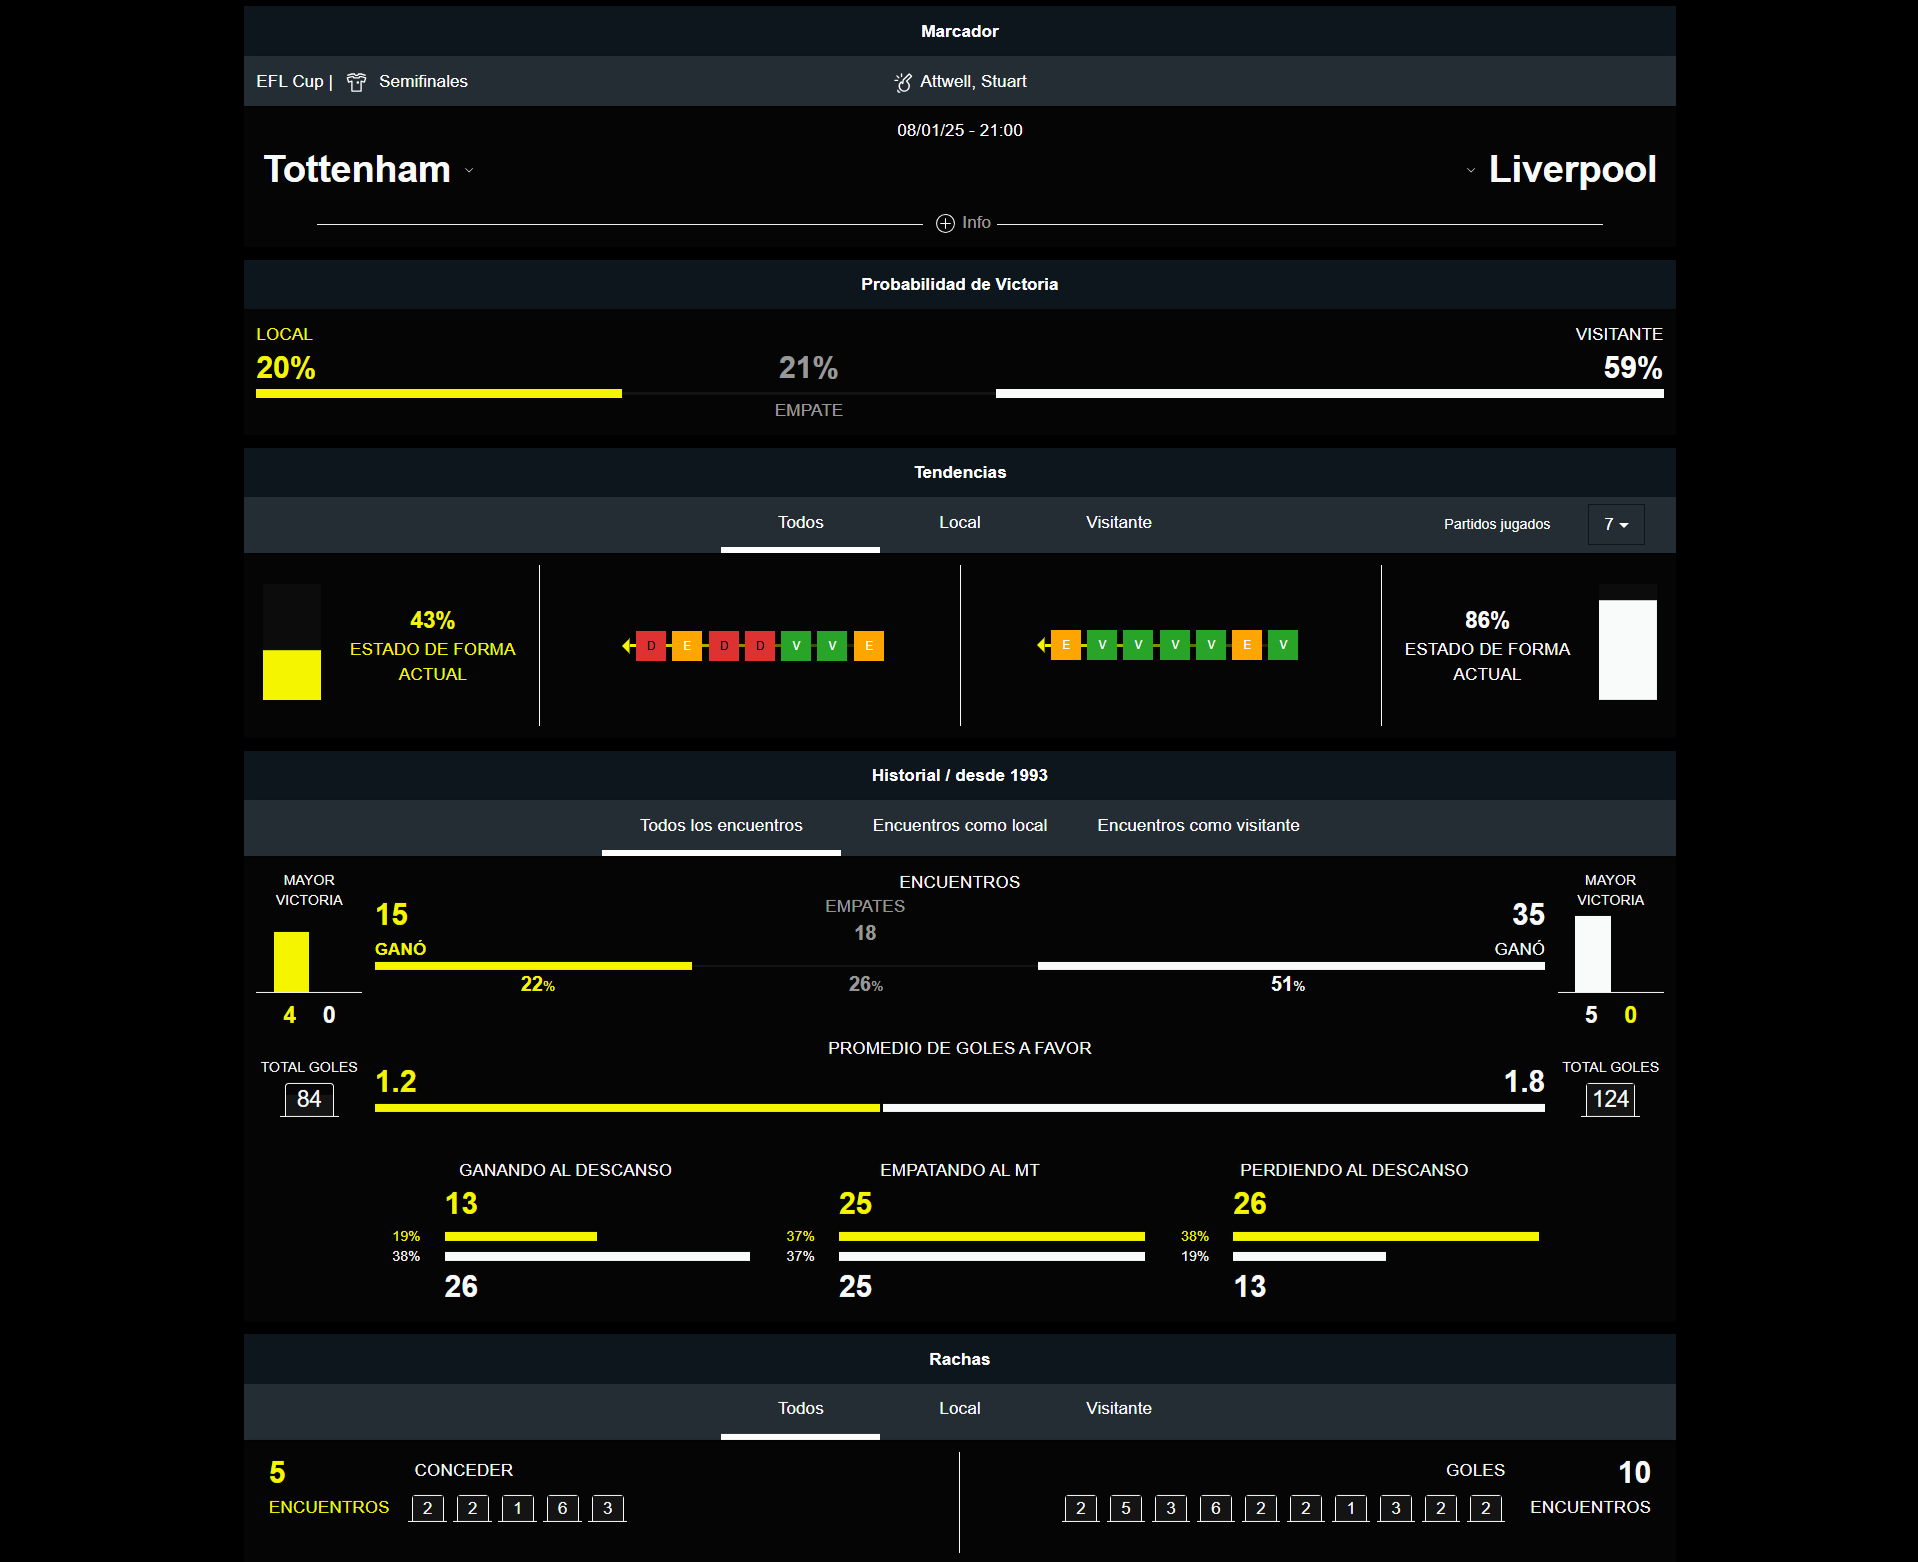This screenshot has width=1918, height=1562.
Task: Click Tottenham's first red D result badge
Action: (x=651, y=646)
